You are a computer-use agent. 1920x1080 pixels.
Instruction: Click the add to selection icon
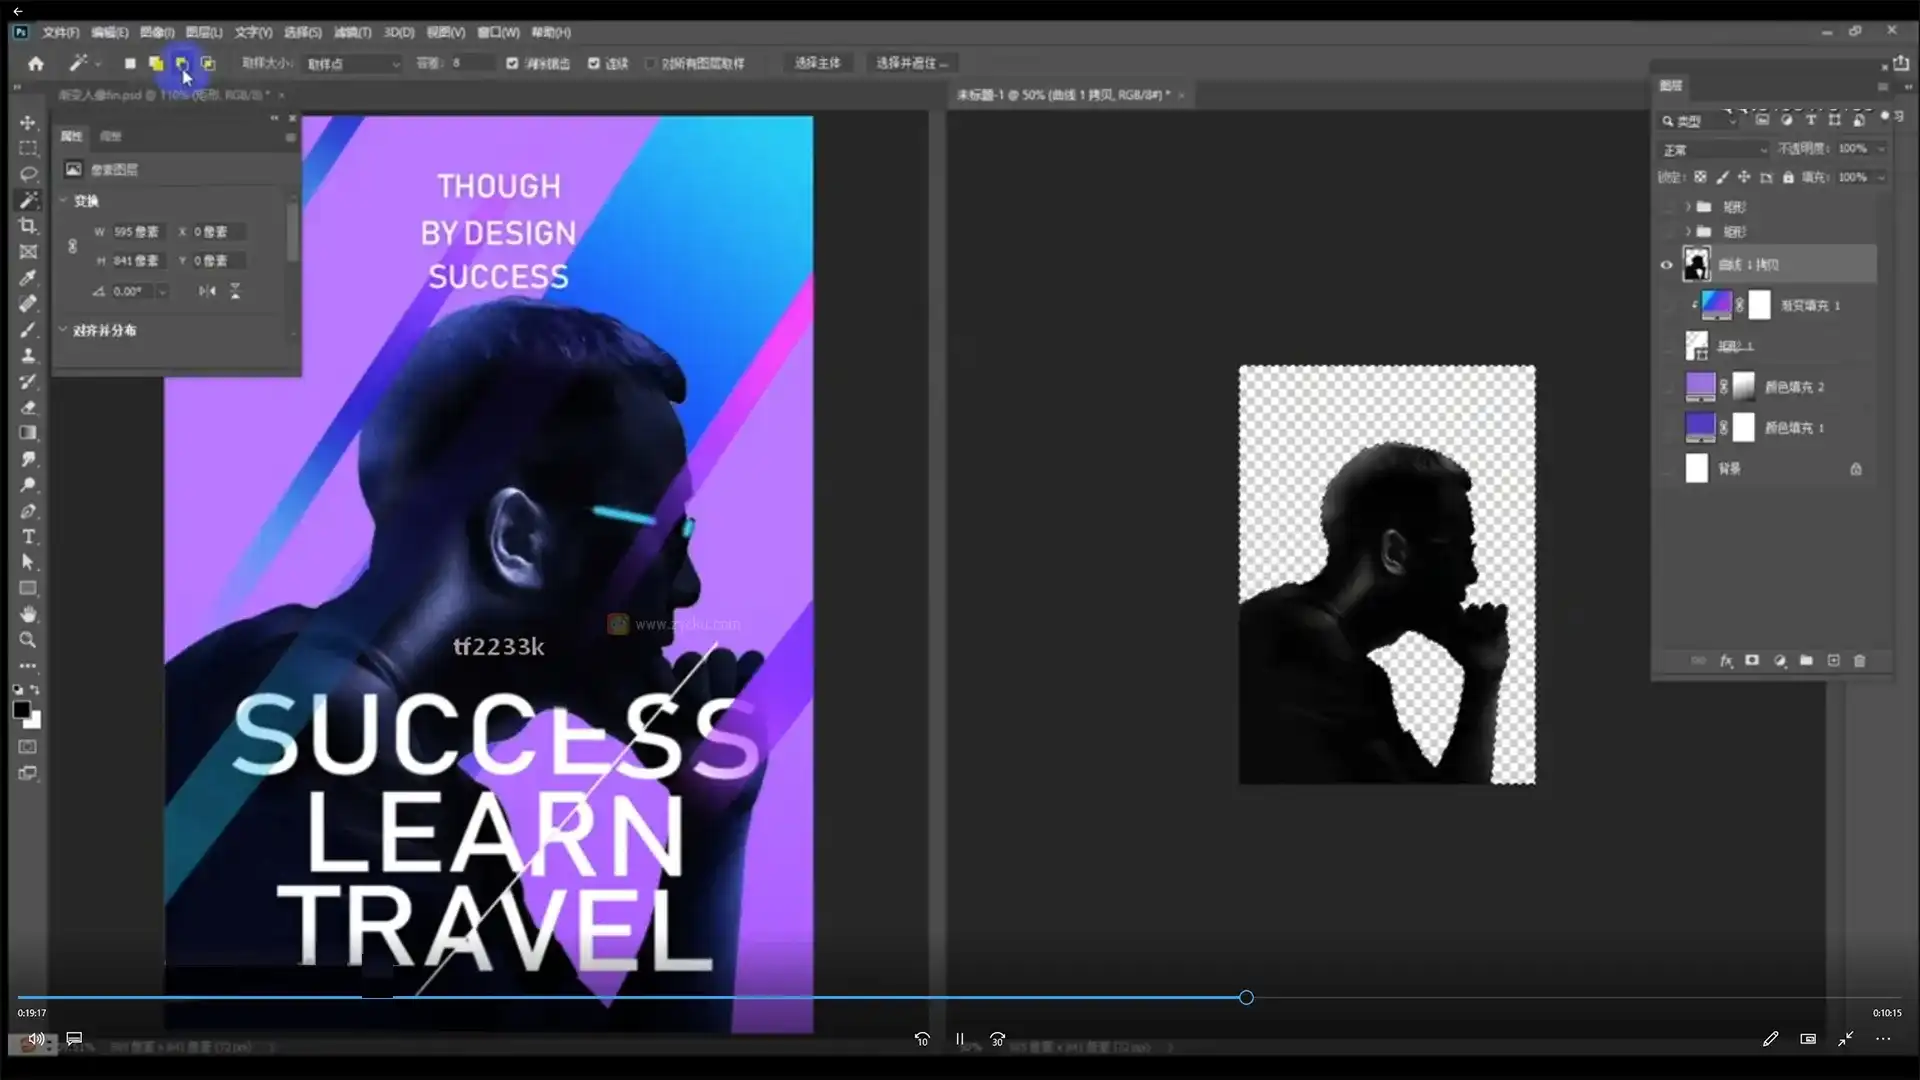click(x=156, y=63)
